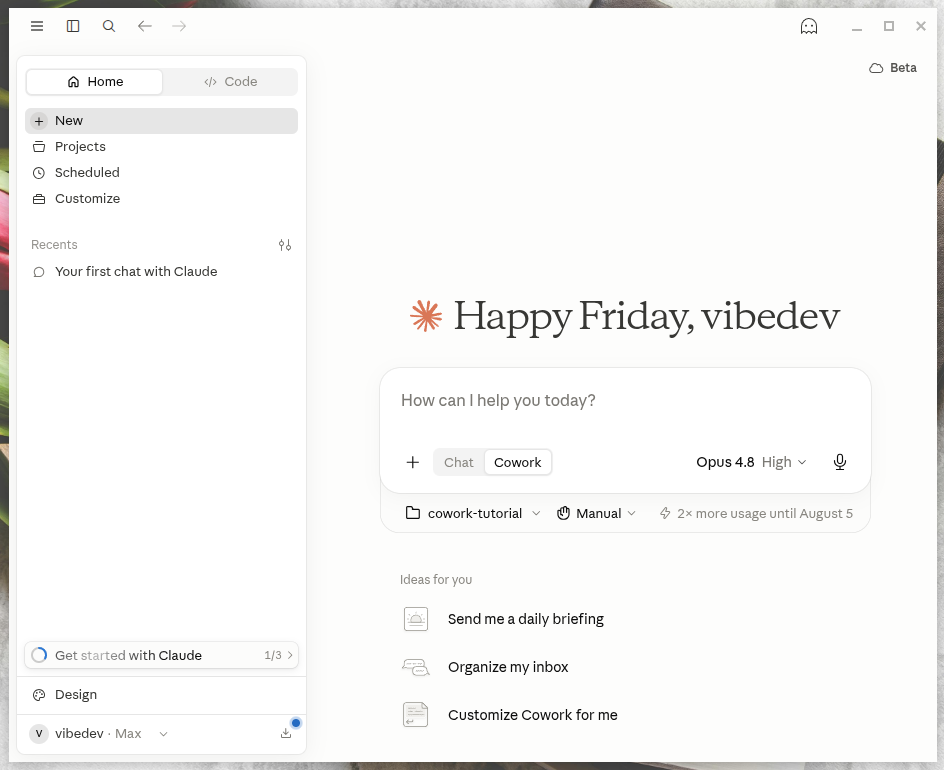This screenshot has height=770, width=944.
Task: Click the Projects sidebar icon
Action: [39, 147]
